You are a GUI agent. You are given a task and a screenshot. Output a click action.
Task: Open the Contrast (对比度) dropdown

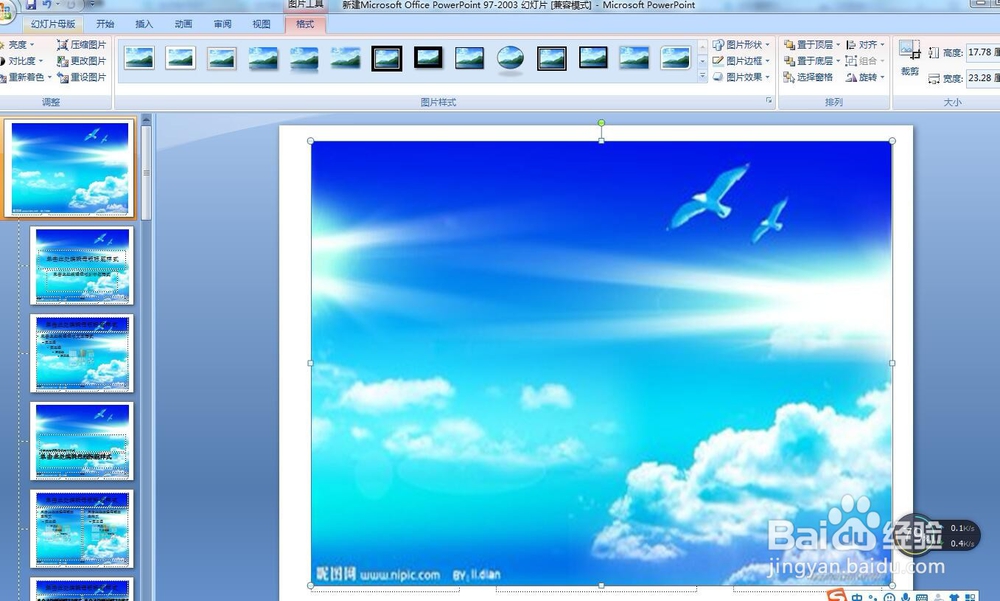coord(20,61)
